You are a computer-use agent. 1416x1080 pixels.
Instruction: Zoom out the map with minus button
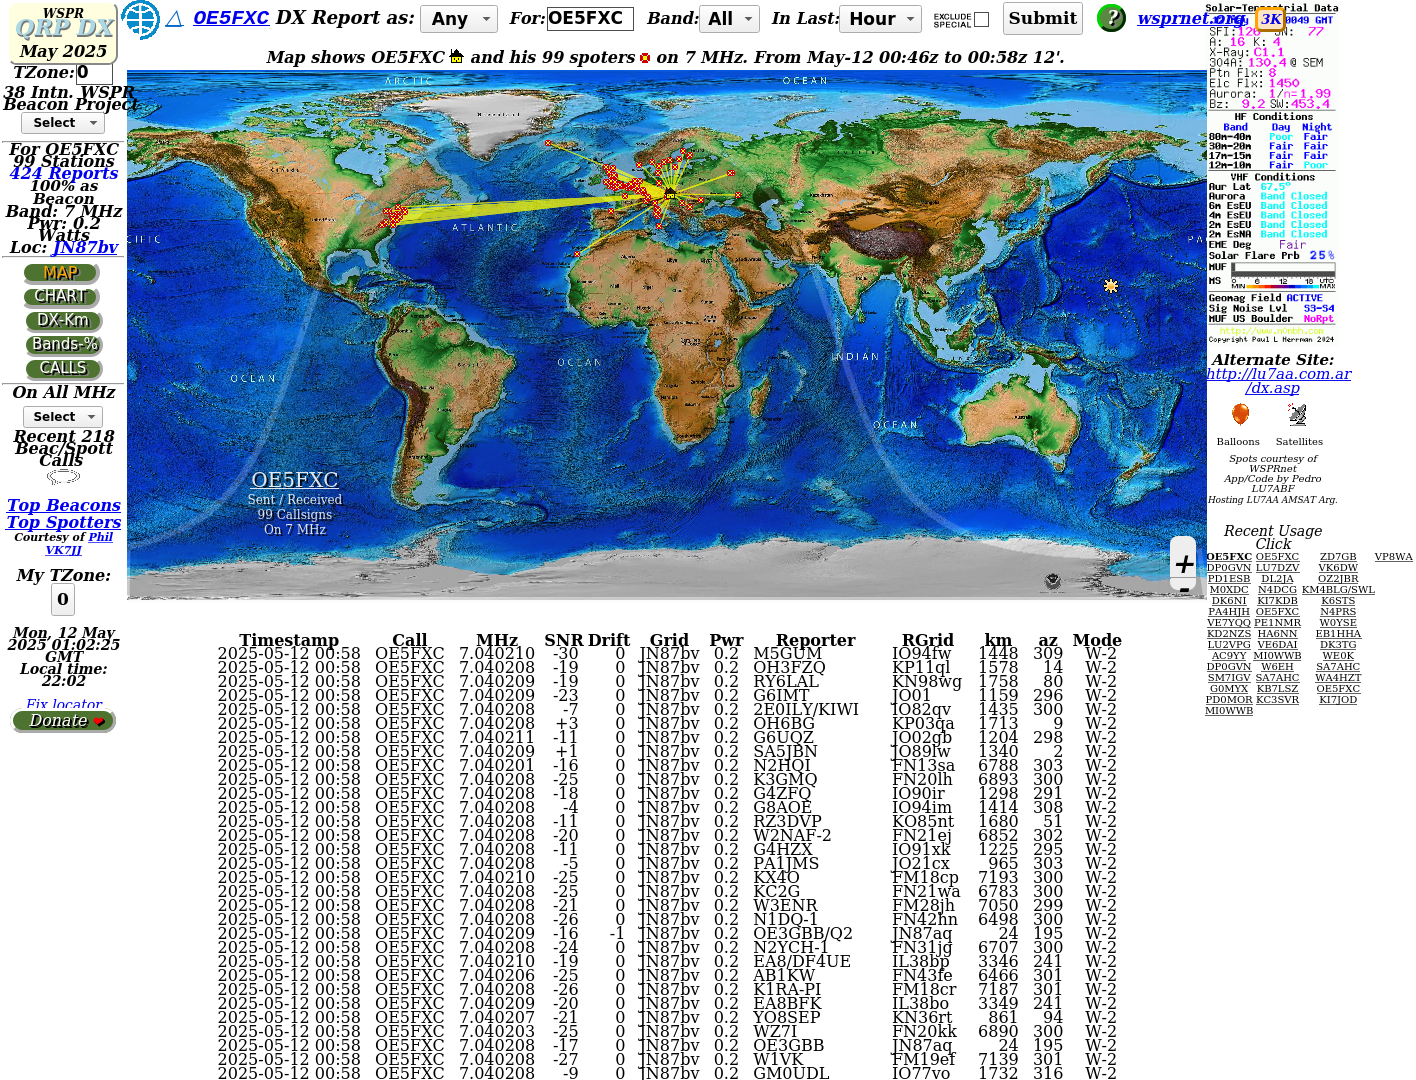(1184, 589)
